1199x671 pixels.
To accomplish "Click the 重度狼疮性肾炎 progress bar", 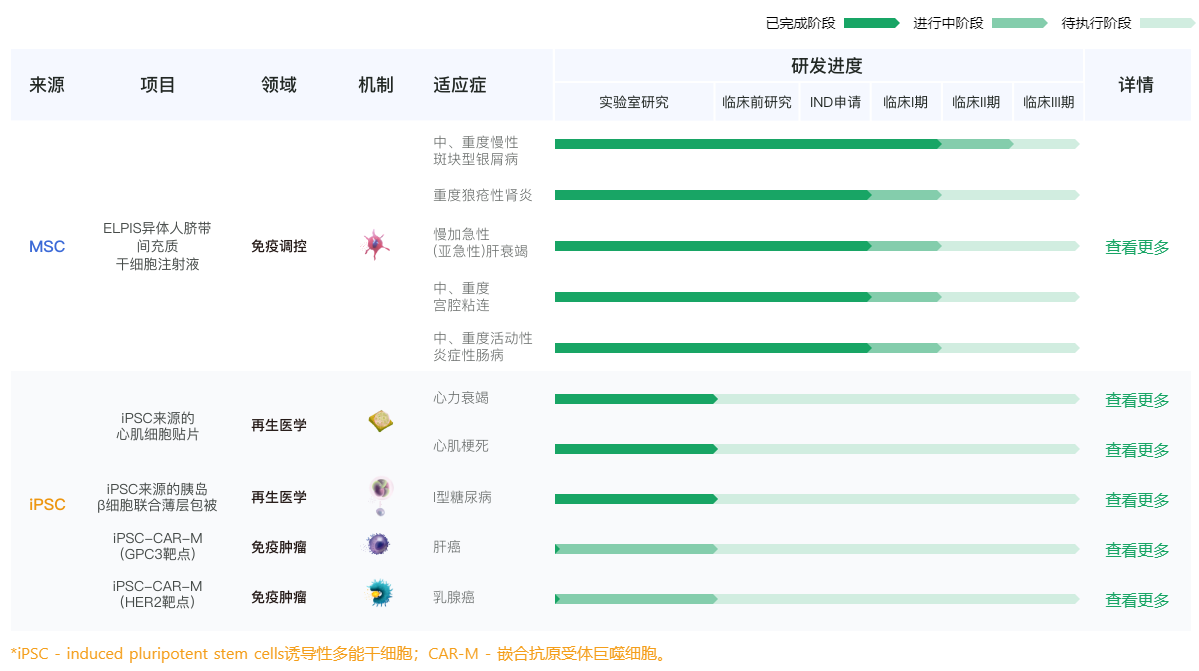I will coord(816,195).
